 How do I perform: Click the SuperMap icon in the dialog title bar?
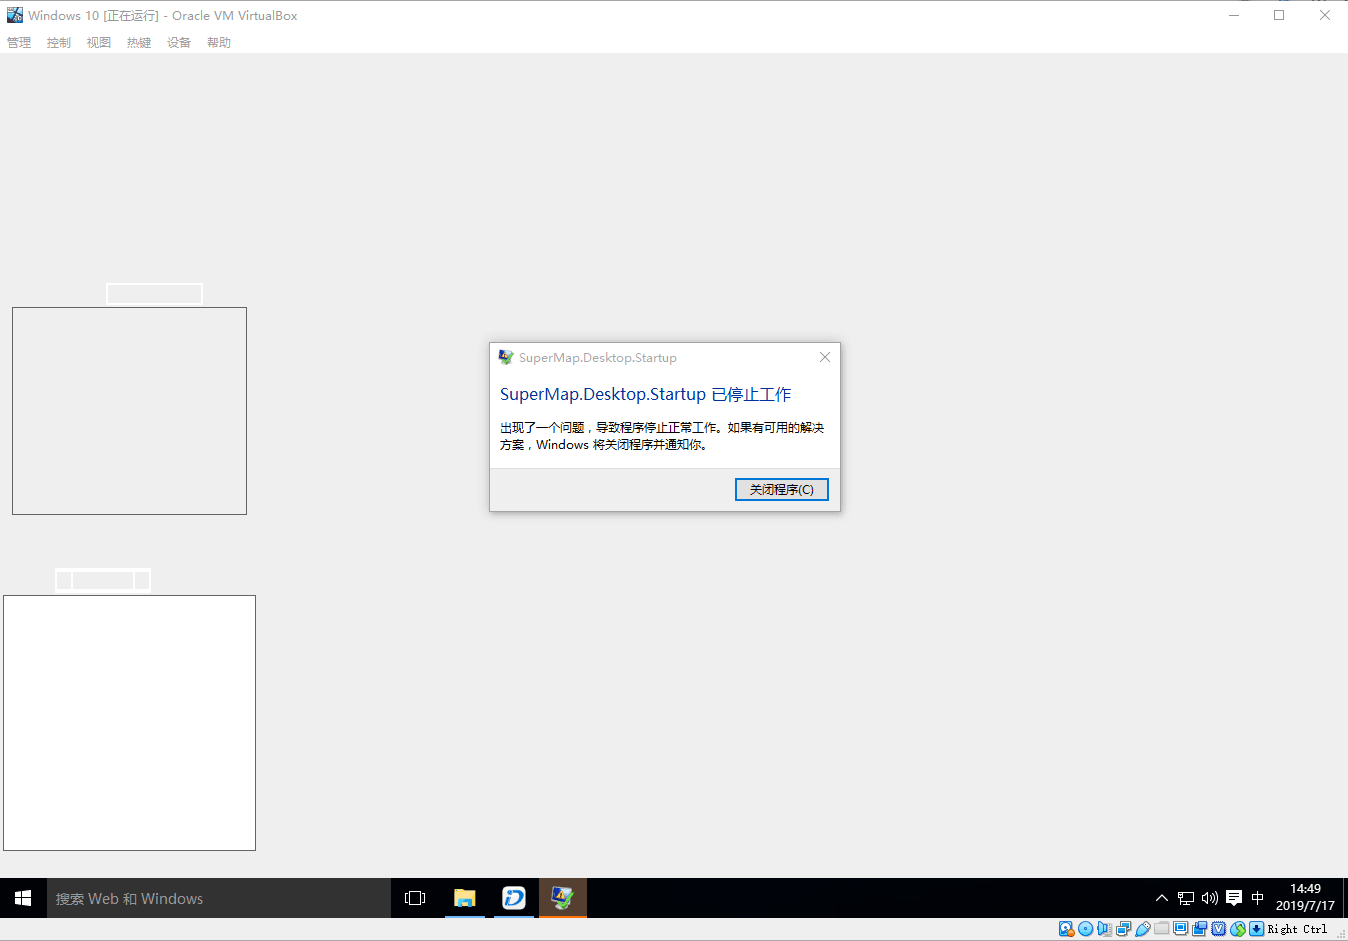[x=506, y=357]
